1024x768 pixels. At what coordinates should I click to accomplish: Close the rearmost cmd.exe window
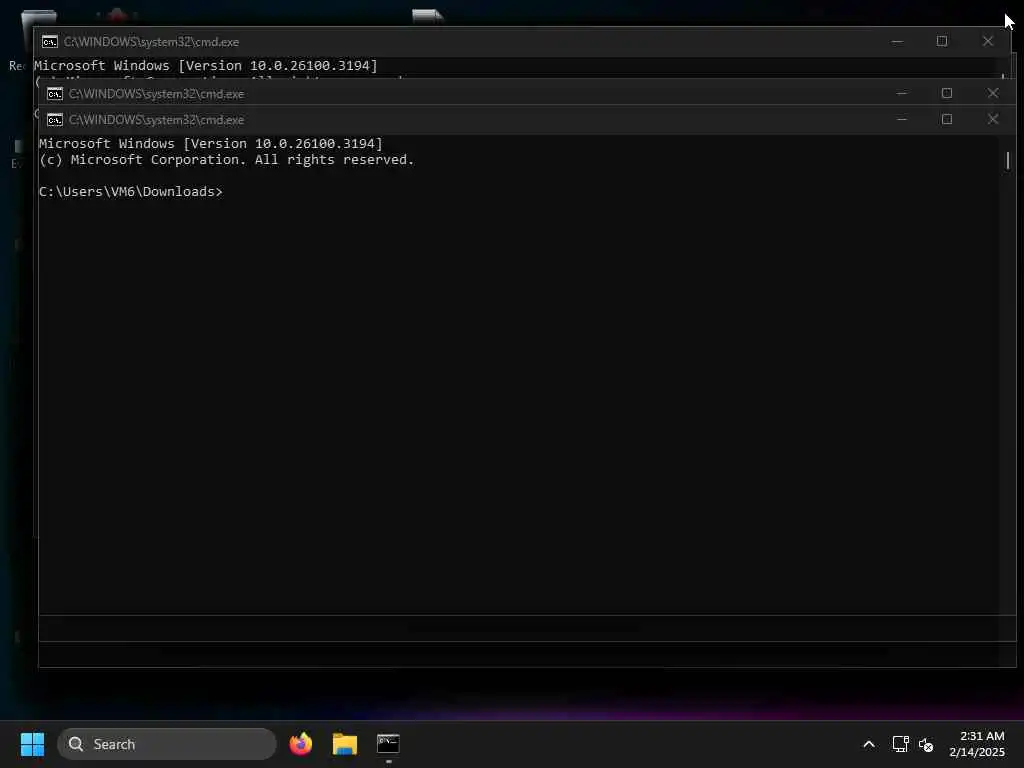pos(987,41)
